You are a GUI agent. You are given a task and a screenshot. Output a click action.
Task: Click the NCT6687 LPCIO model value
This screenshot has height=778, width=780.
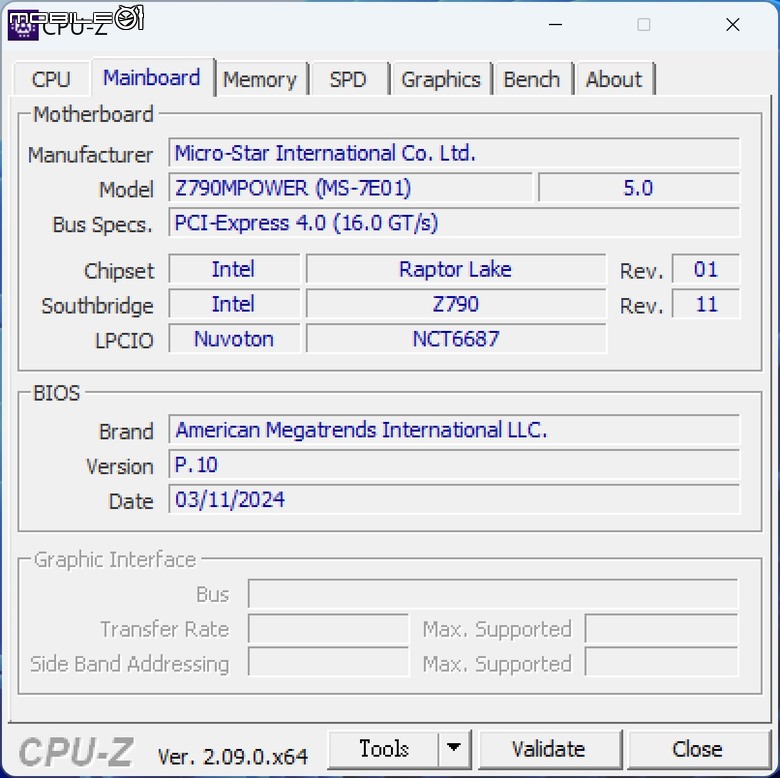pyautogui.click(x=456, y=339)
